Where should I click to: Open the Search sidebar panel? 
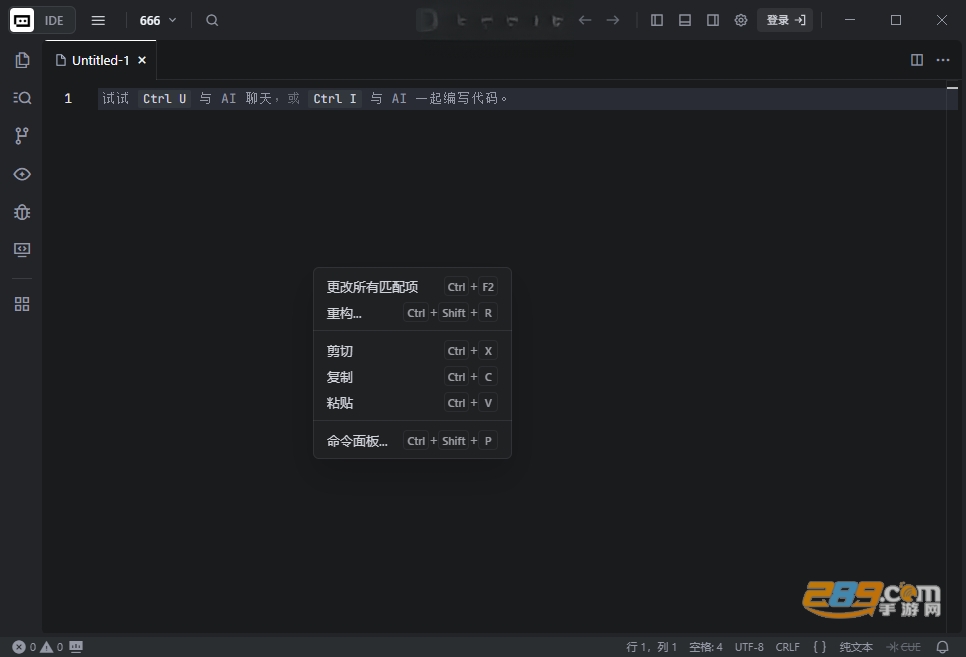click(x=22, y=98)
